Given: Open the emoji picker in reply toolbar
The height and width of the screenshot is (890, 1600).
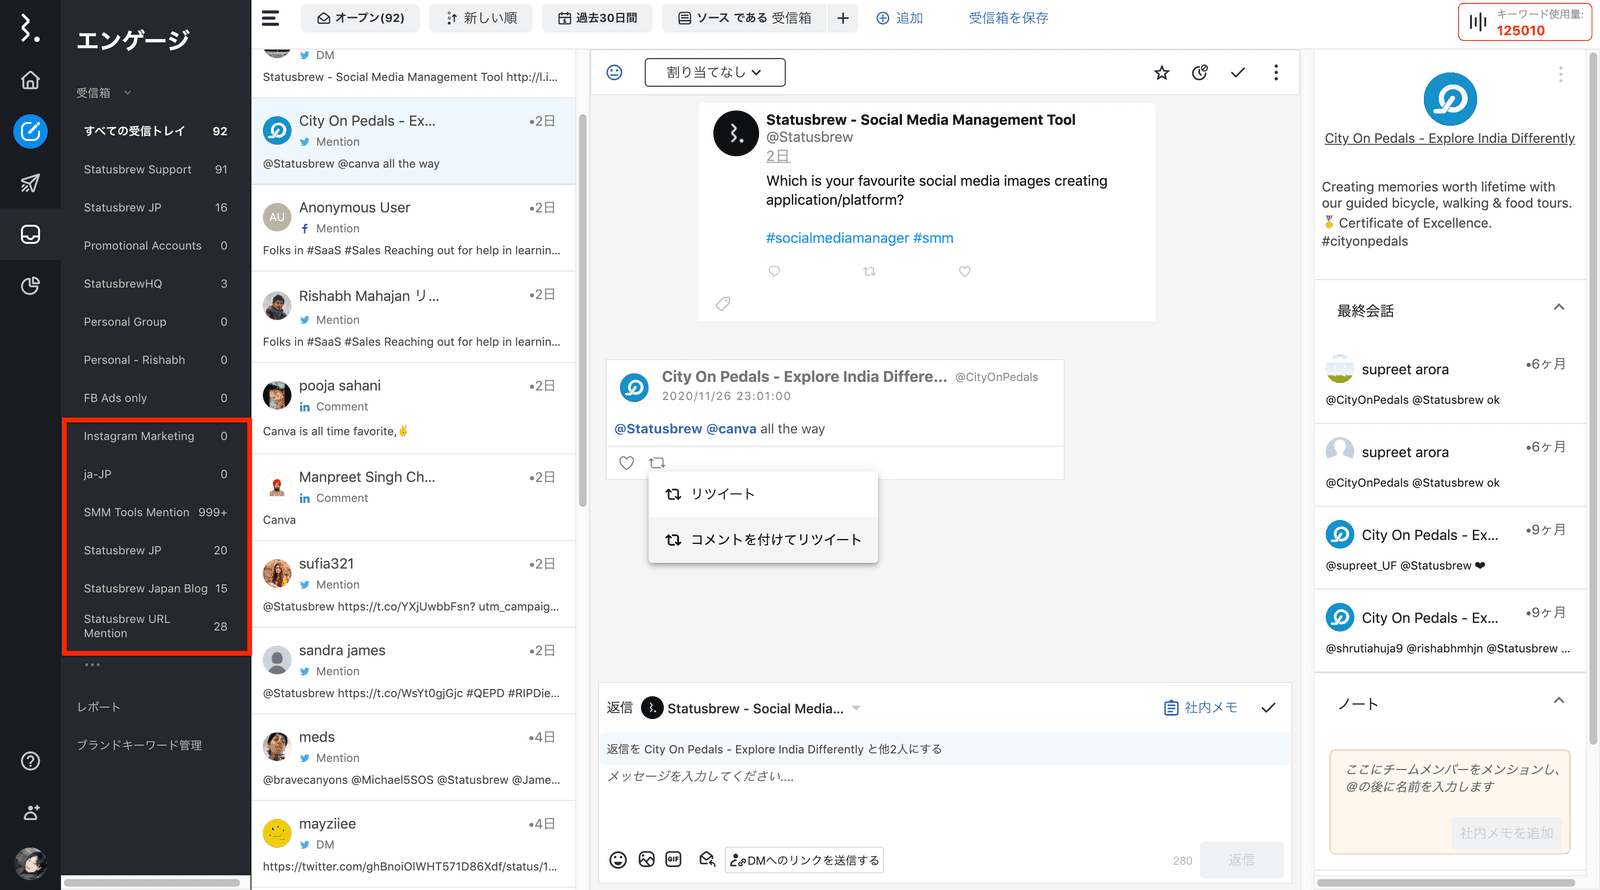Looking at the screenshot, I should (x=618, y=860).
